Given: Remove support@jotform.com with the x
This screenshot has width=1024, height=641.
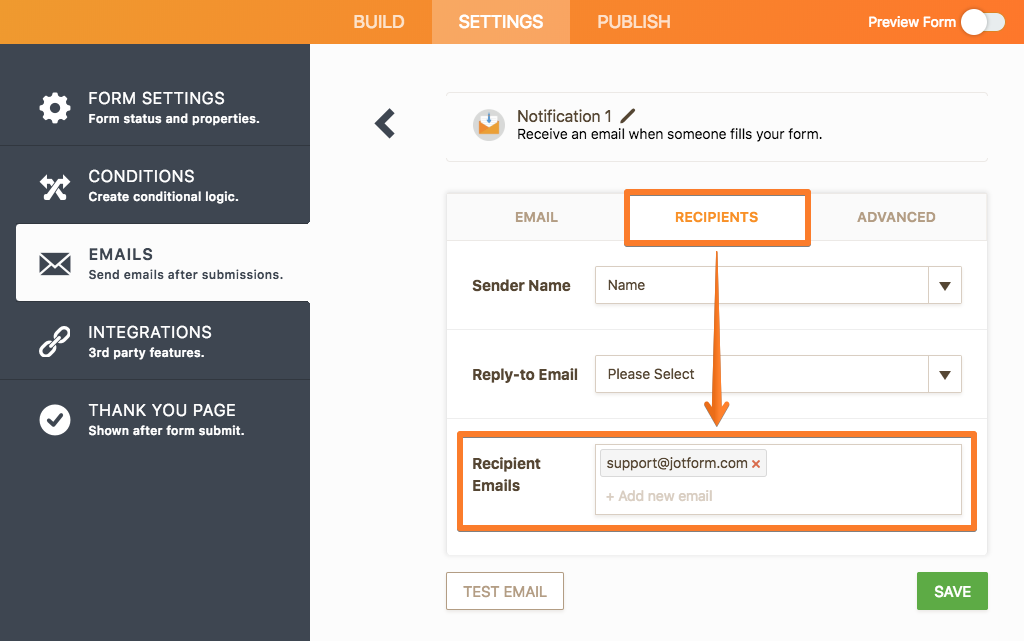Looking at the screenshot, I should pyautogui.click(x=756, y=464).
